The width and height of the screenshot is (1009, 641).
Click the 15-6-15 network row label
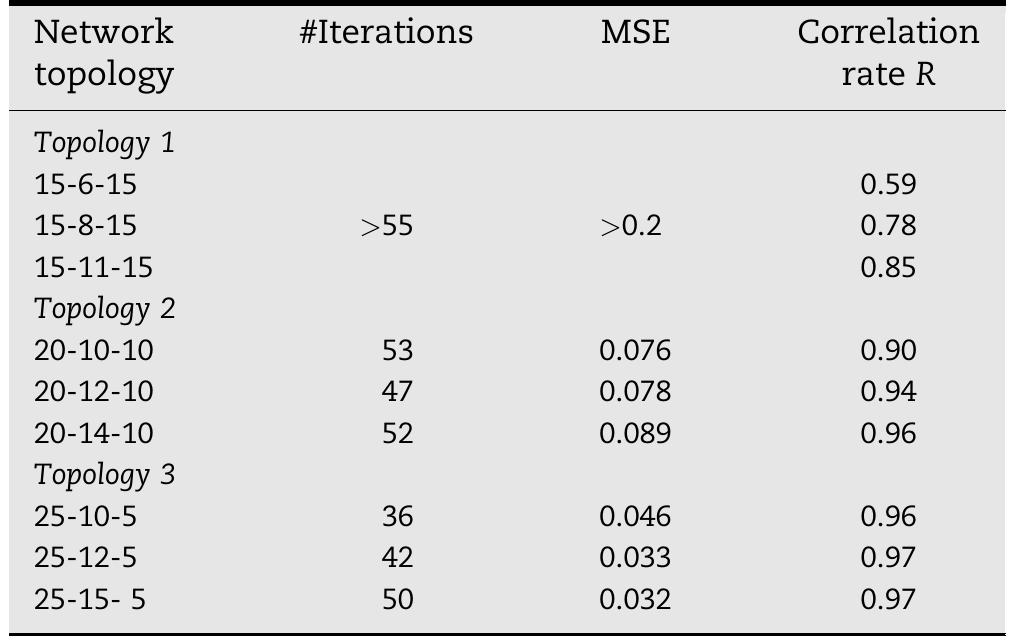click(x=85, y=185)
